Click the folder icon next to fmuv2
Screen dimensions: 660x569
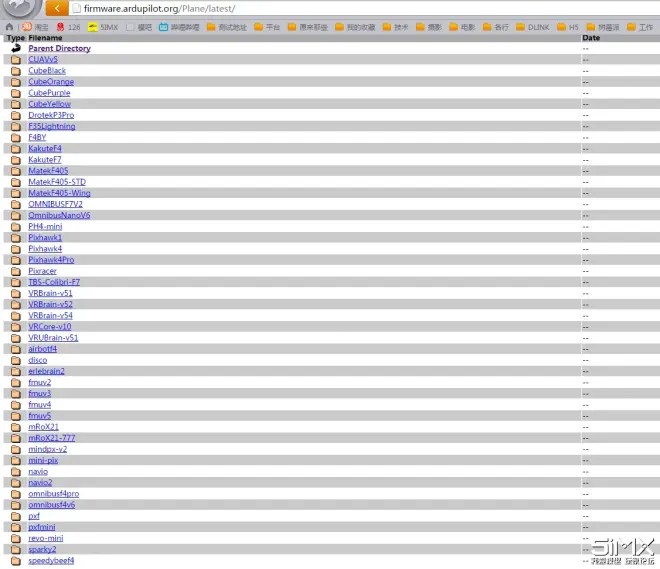tap(16, 382)
